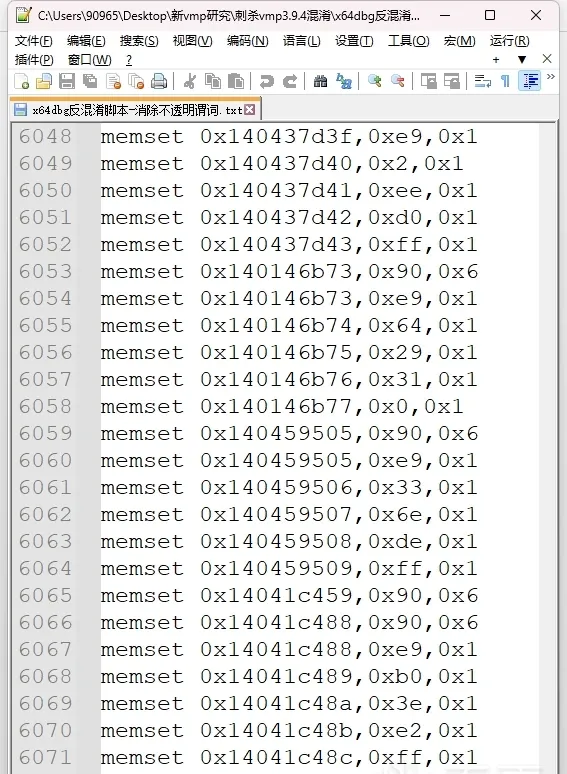The width and height of the screenshot is (567, 774).
Task: Click the Replace icon
Action: pos(343,81)
